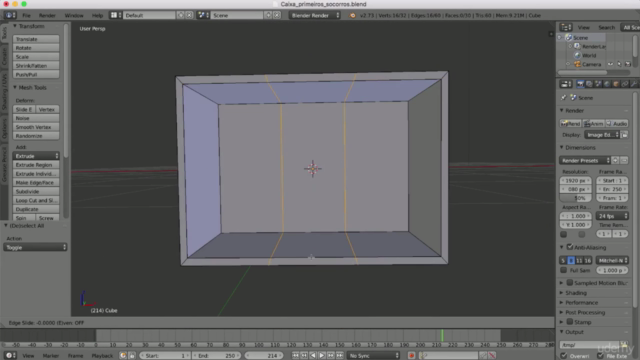
Task: Open the Info editor type selector
Action: point(10,15)
